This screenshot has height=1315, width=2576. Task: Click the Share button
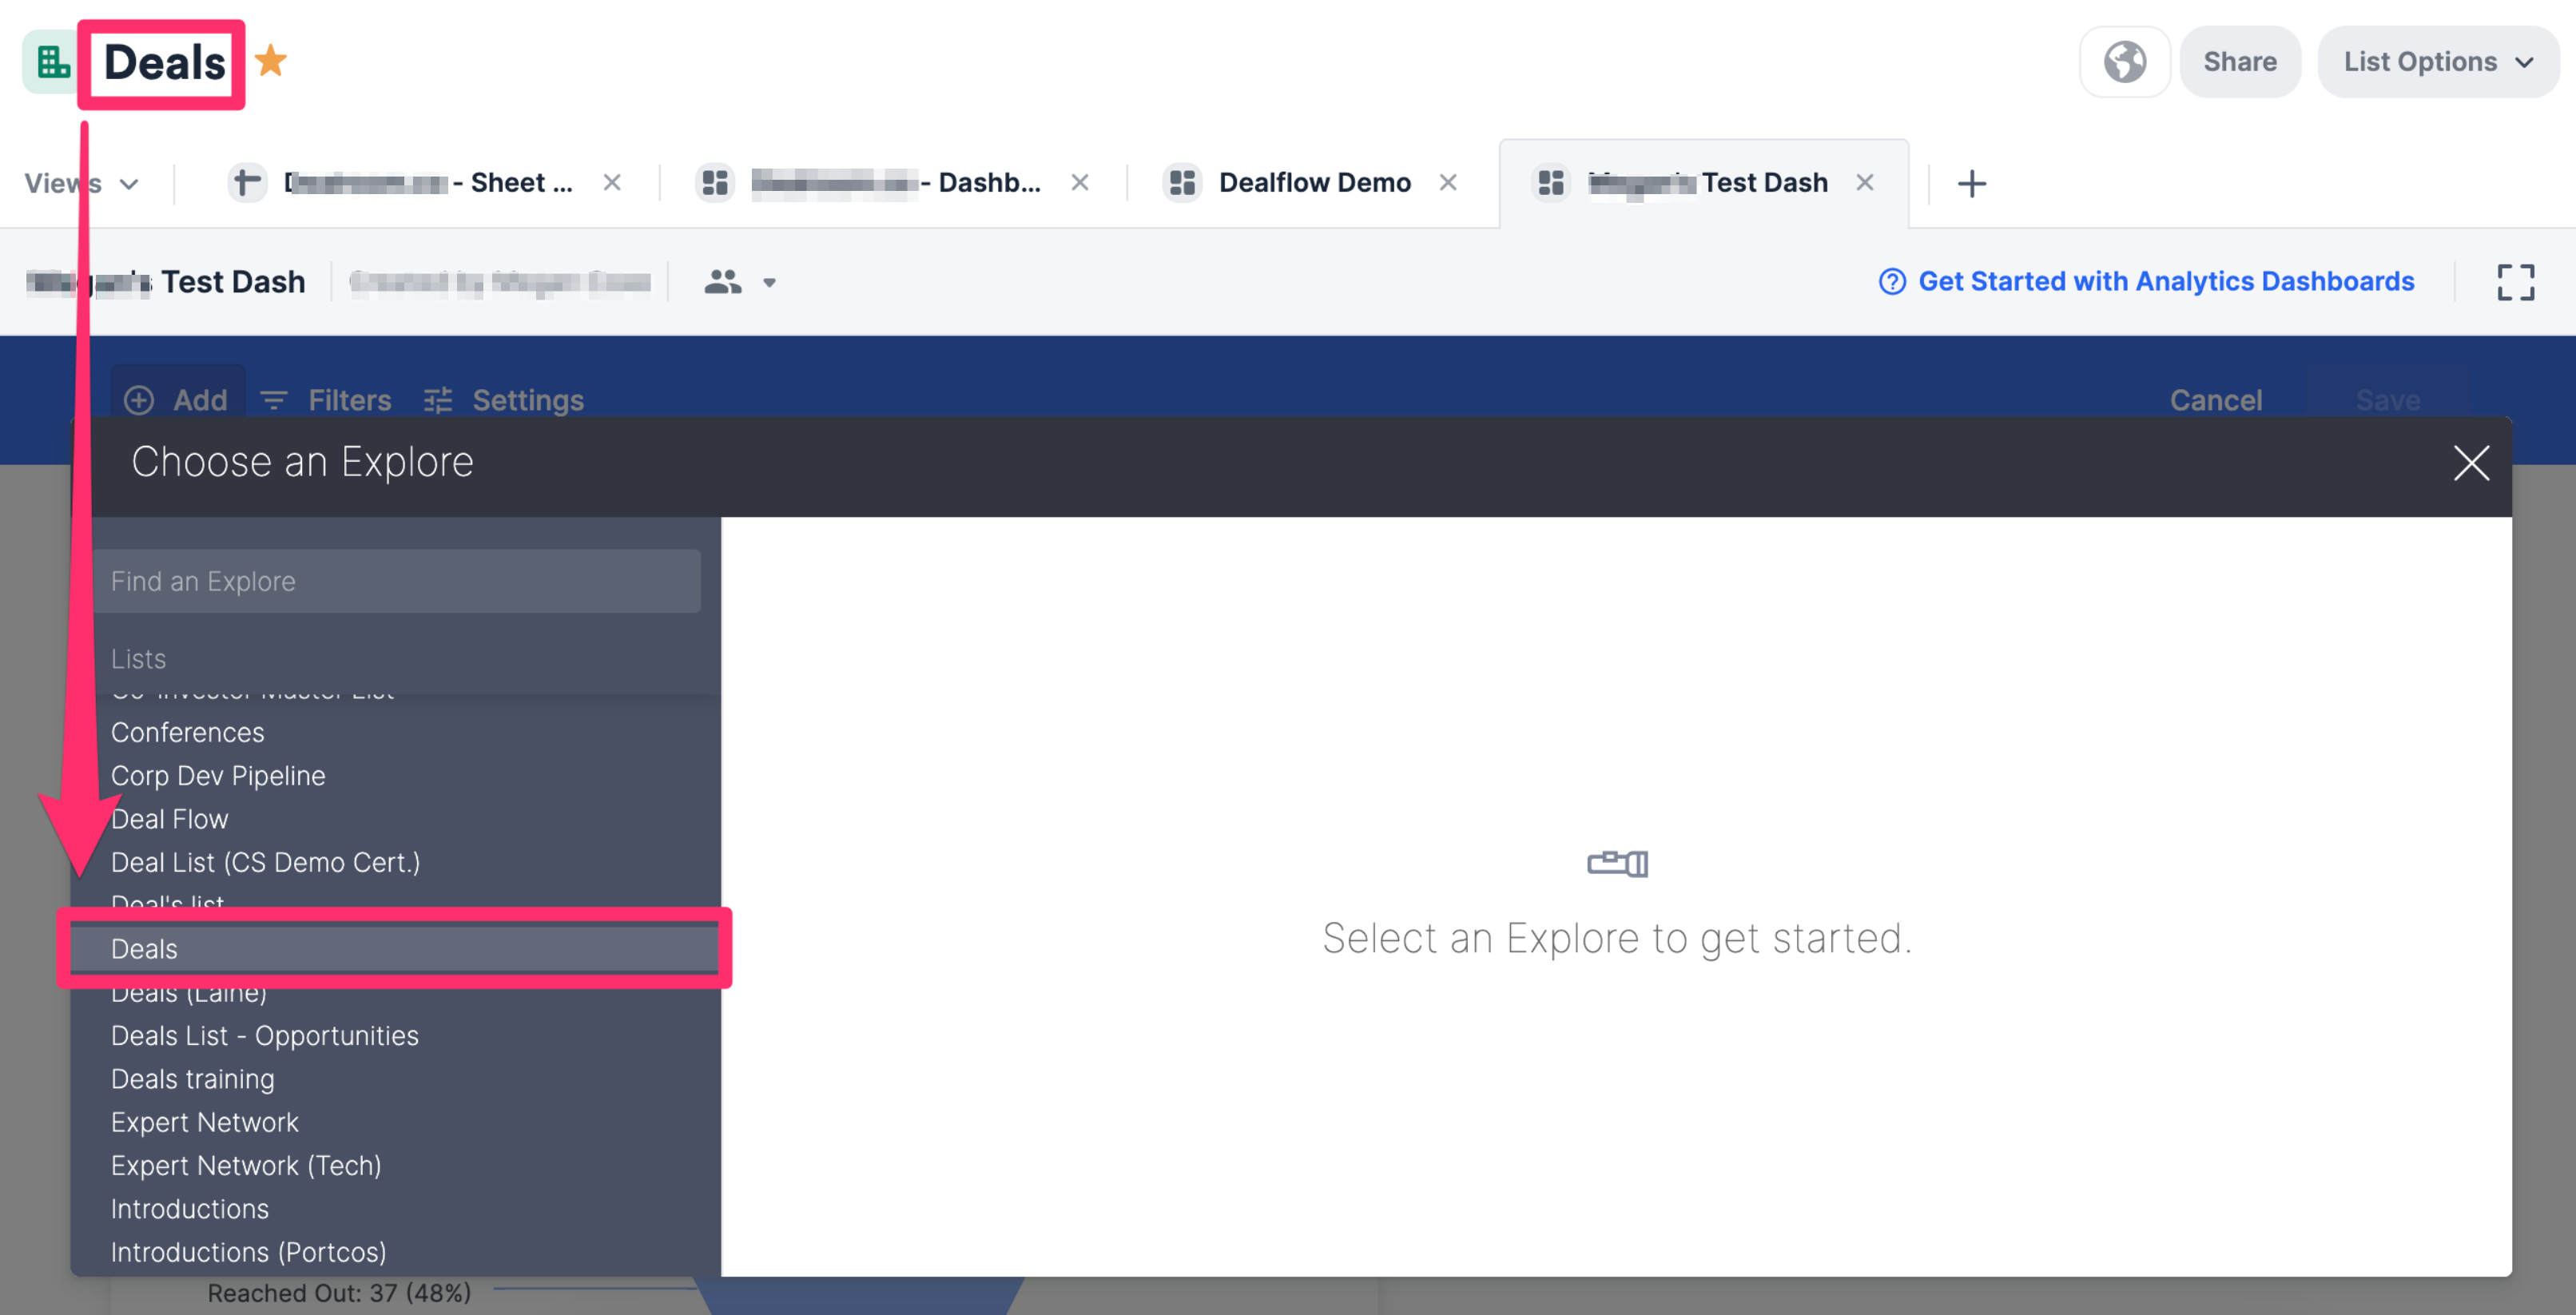point(2239,62)
